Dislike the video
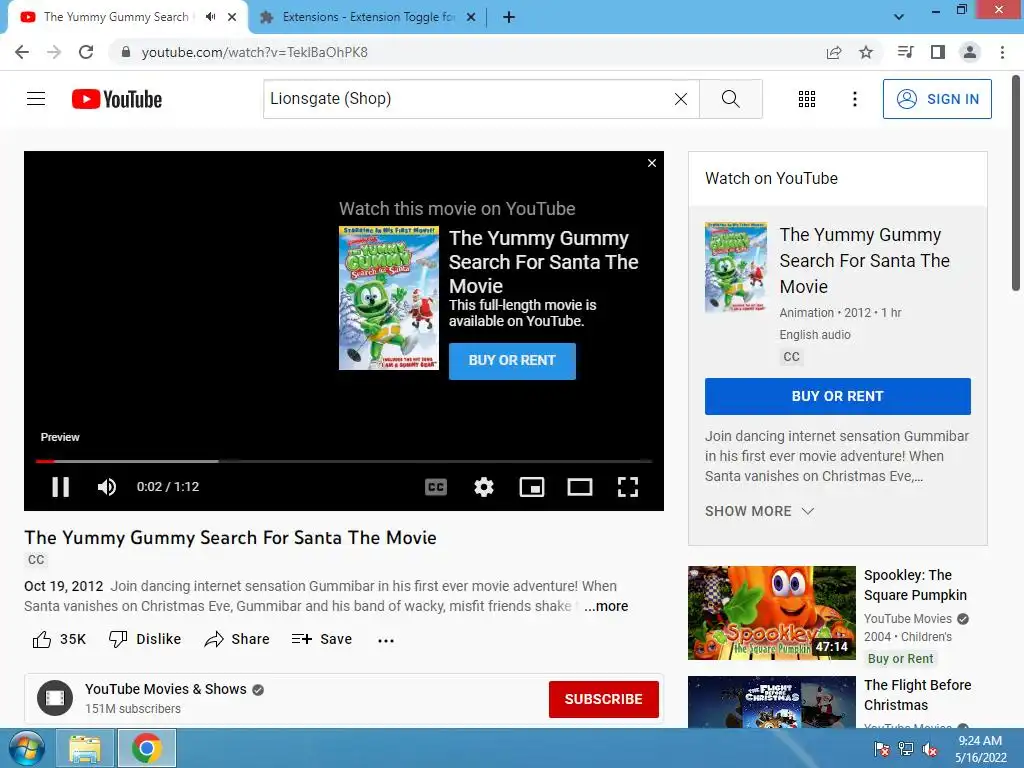Viewport: 1024px width, 768px height. pos(145,639)
